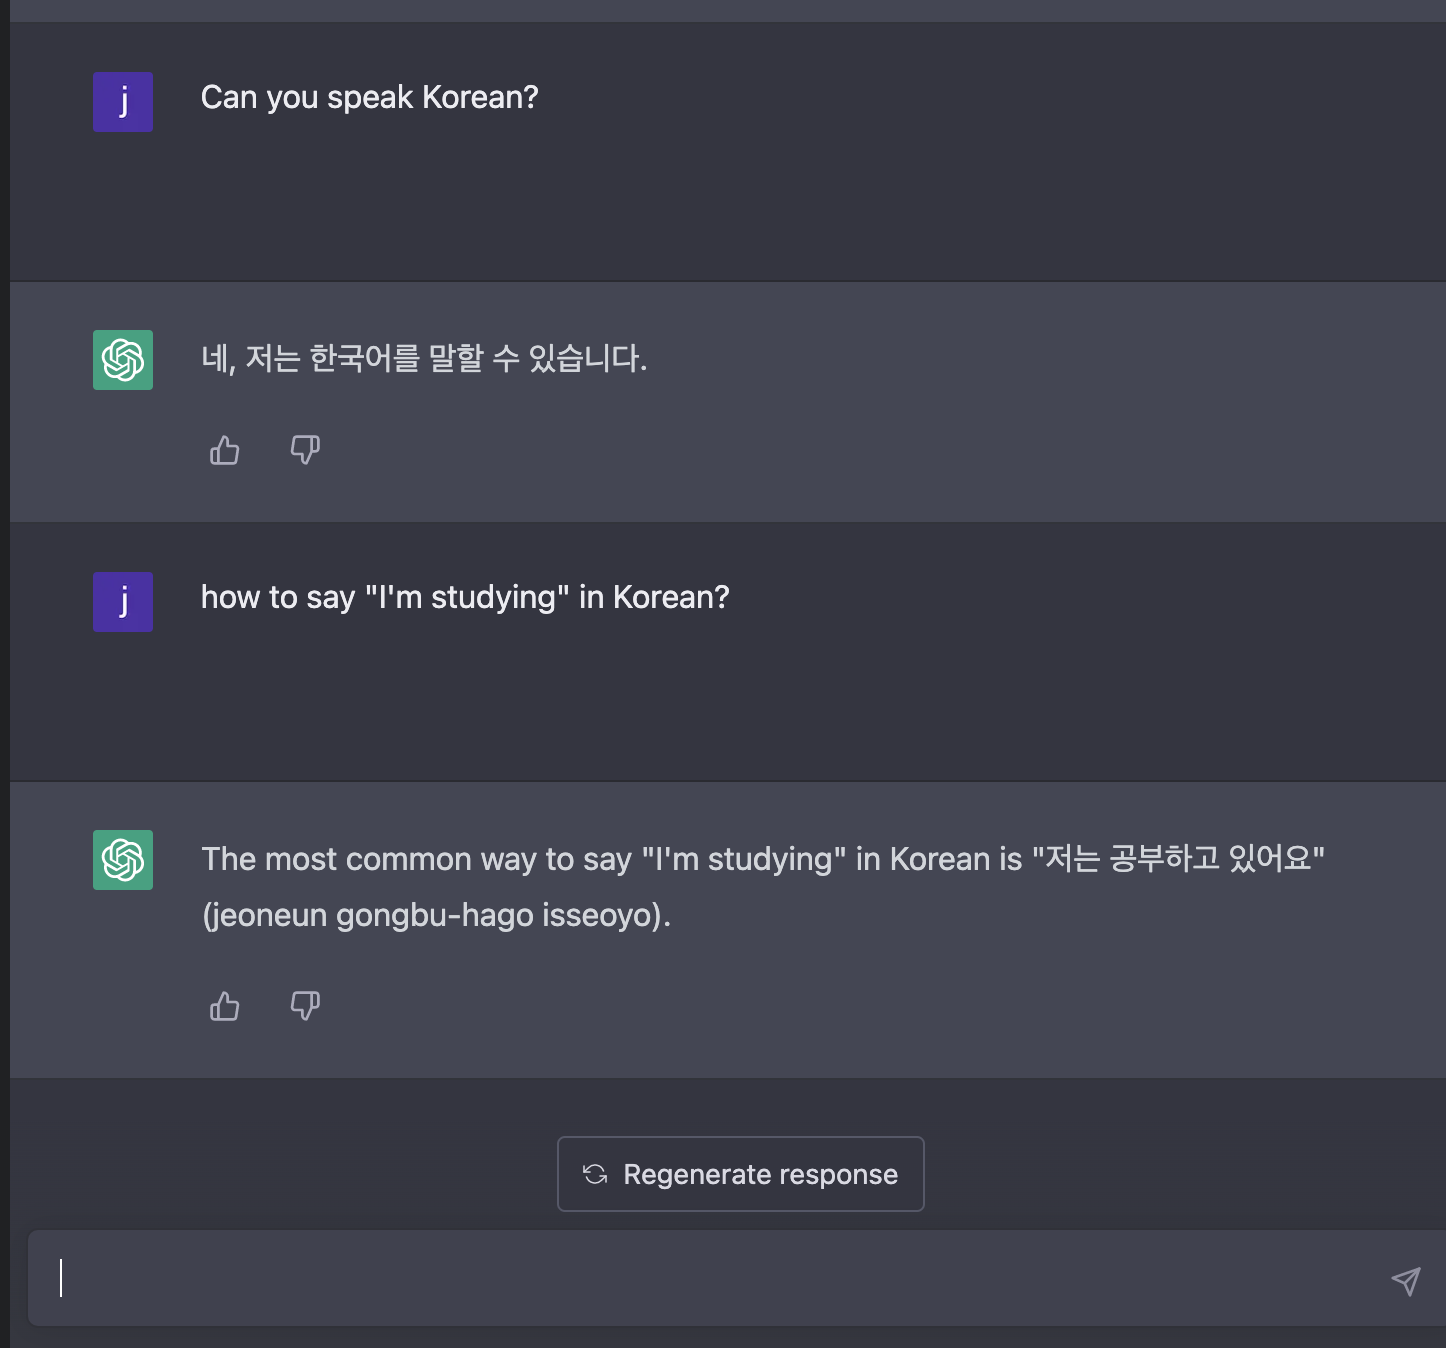
Task: Click the Korean reply "네, 저는 한국어를 말할 수 있습니다."
Action: 424,358
